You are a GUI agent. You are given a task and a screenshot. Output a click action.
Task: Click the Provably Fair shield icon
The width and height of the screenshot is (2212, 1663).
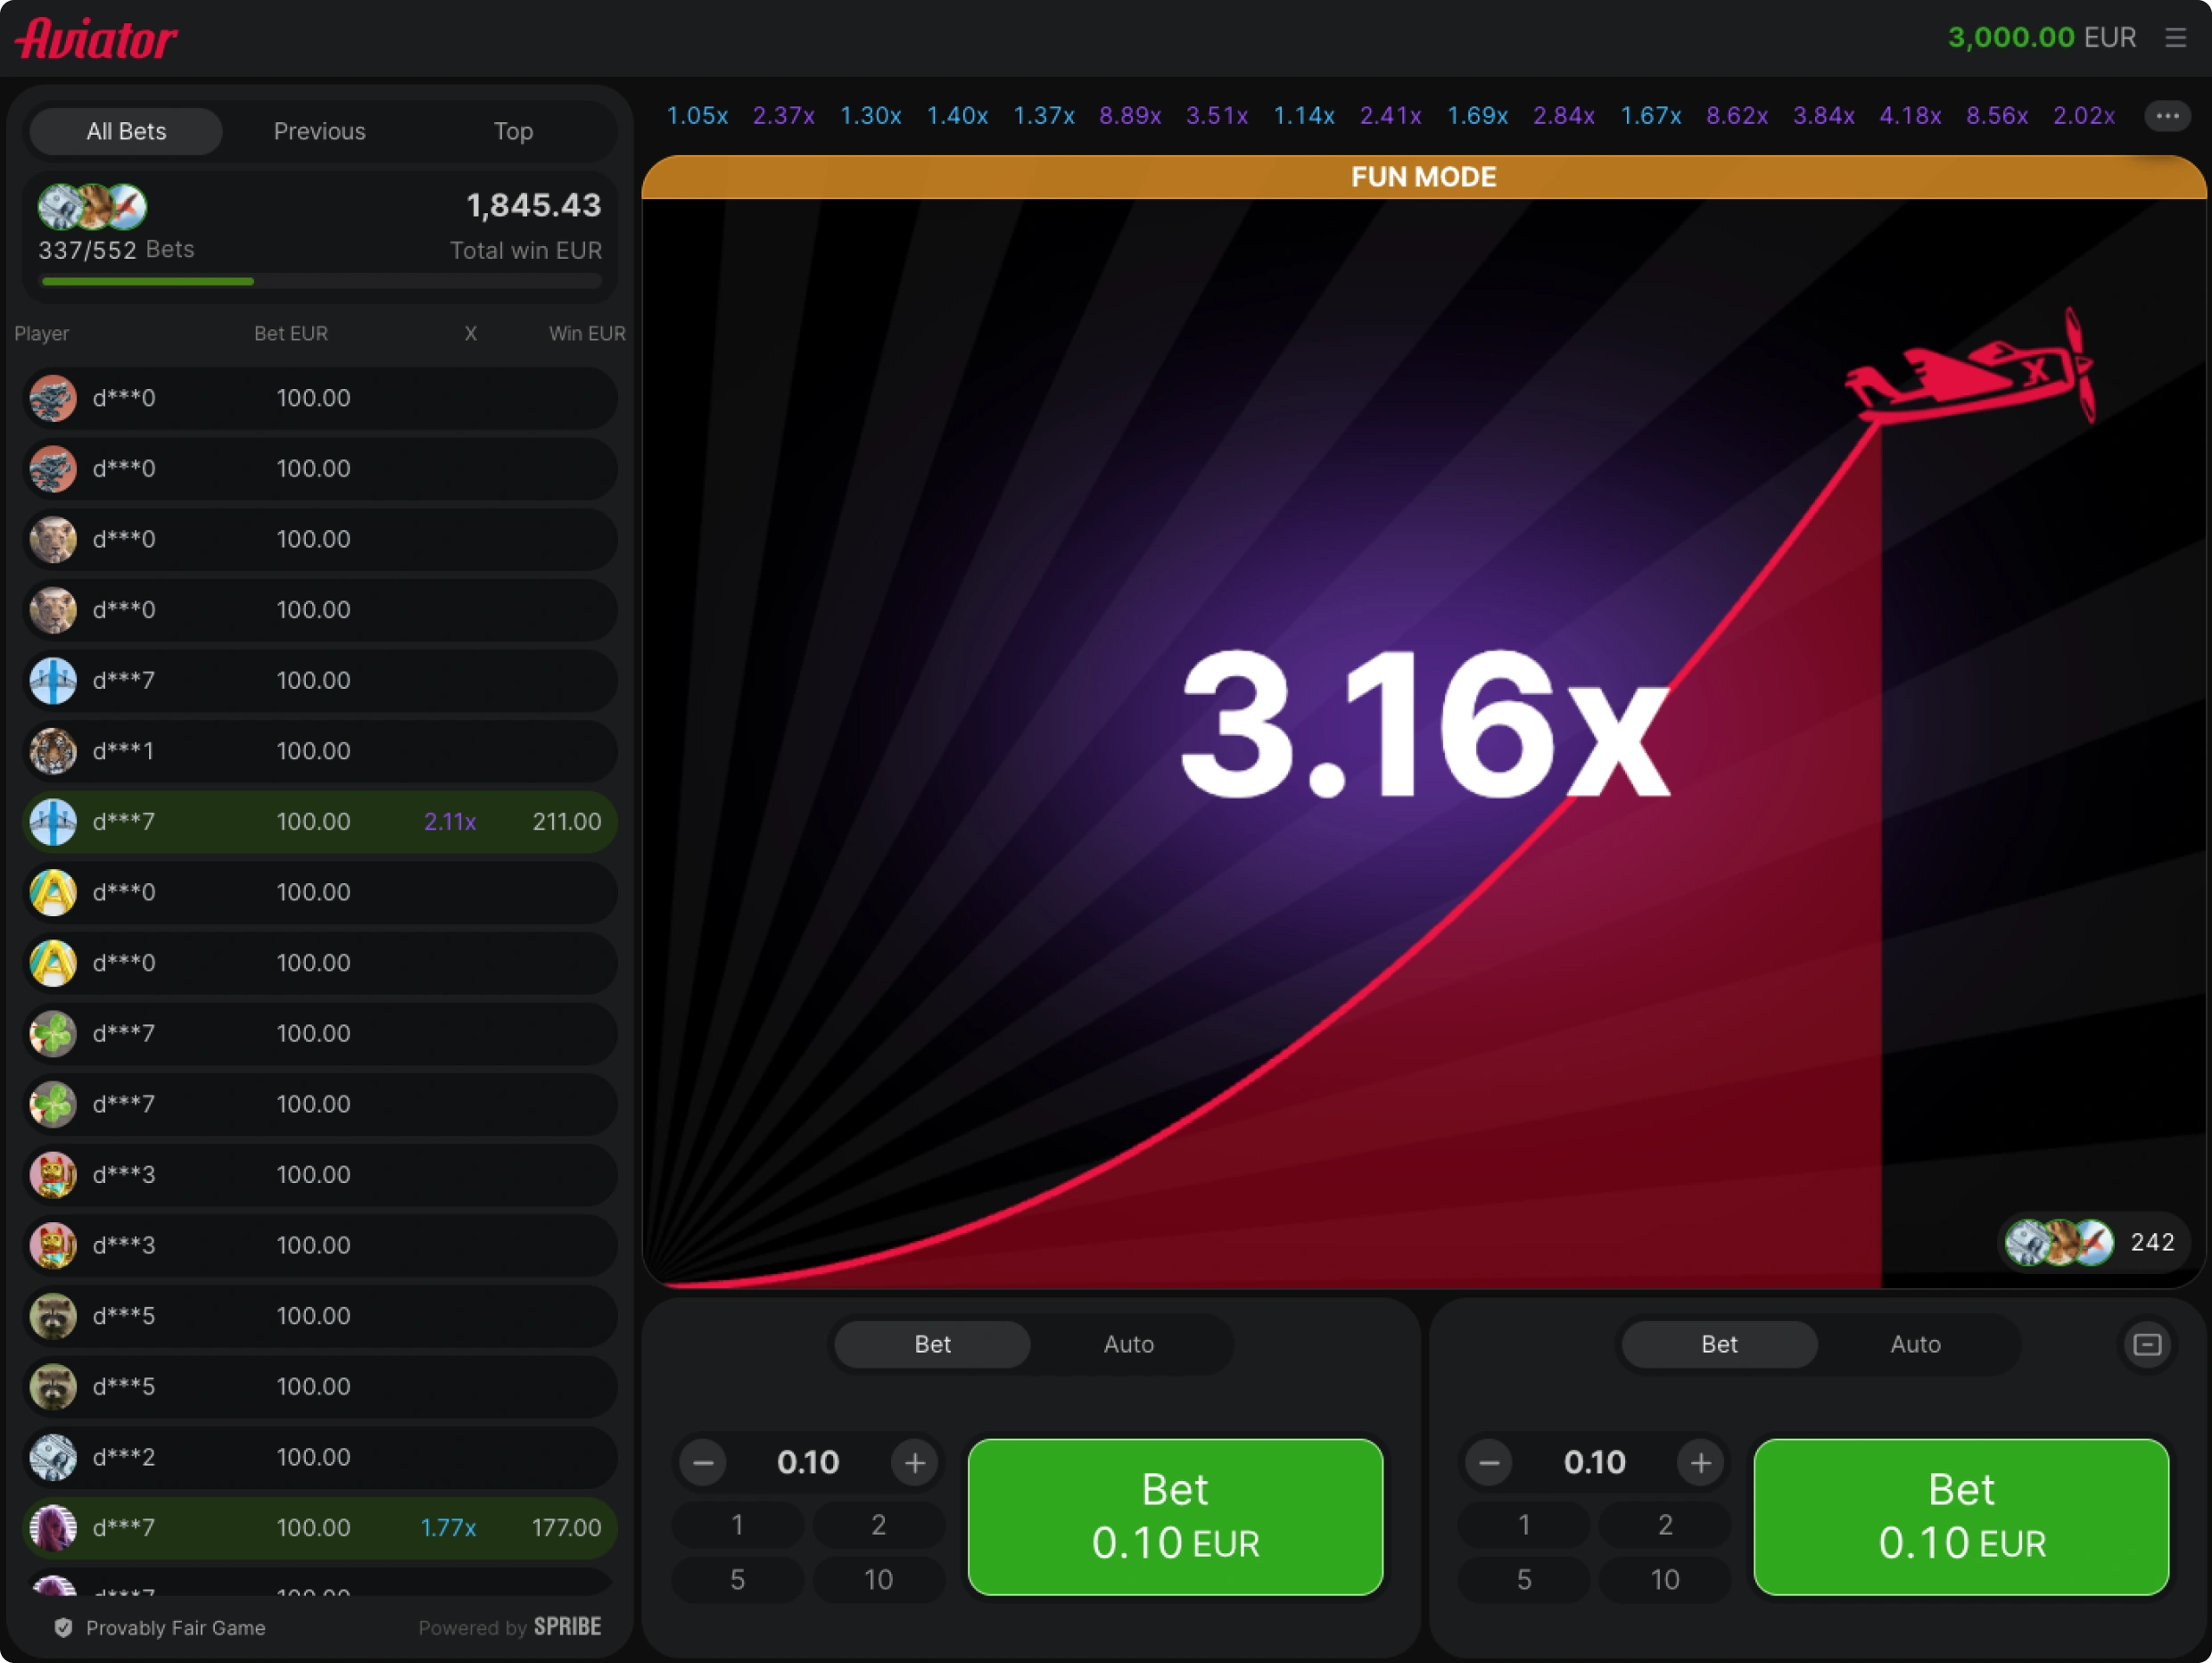point(63,1627)
